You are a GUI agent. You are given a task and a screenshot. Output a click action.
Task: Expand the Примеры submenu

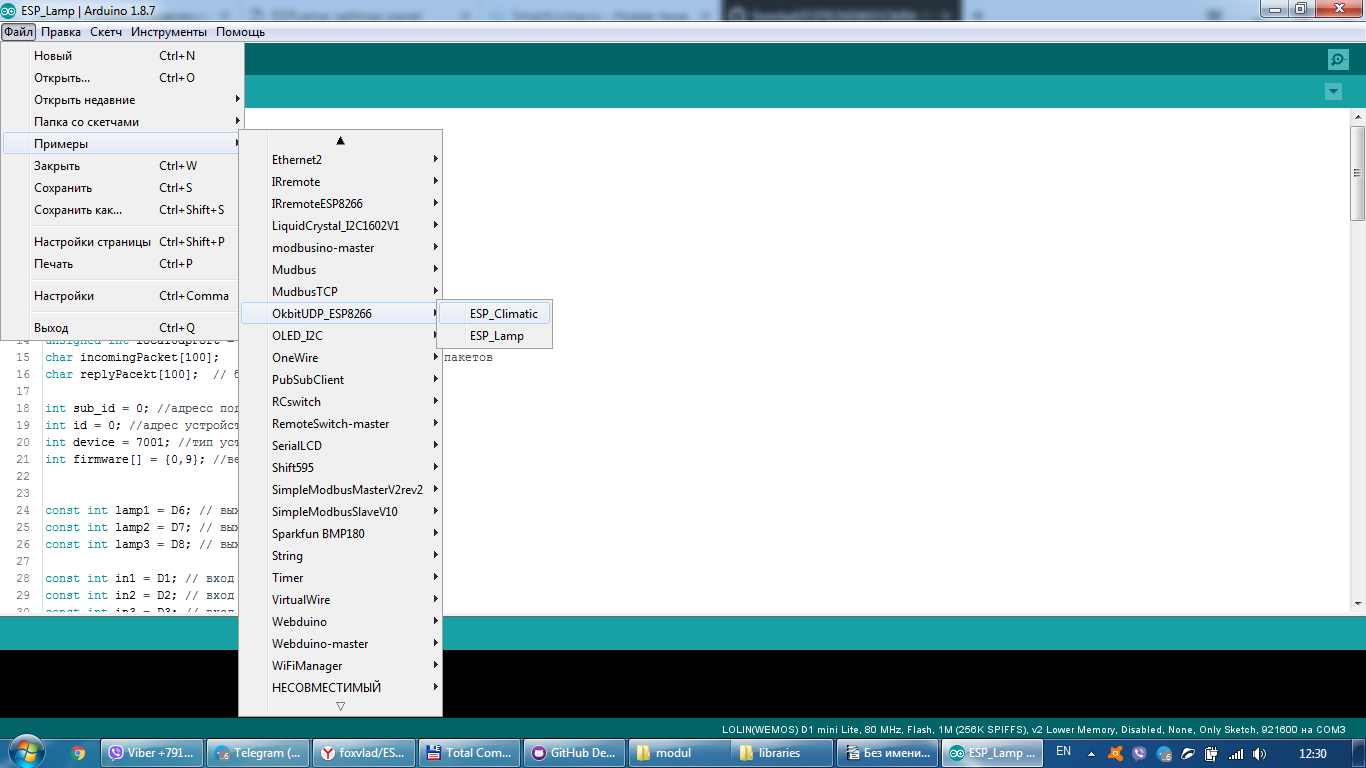coord(122,144)
